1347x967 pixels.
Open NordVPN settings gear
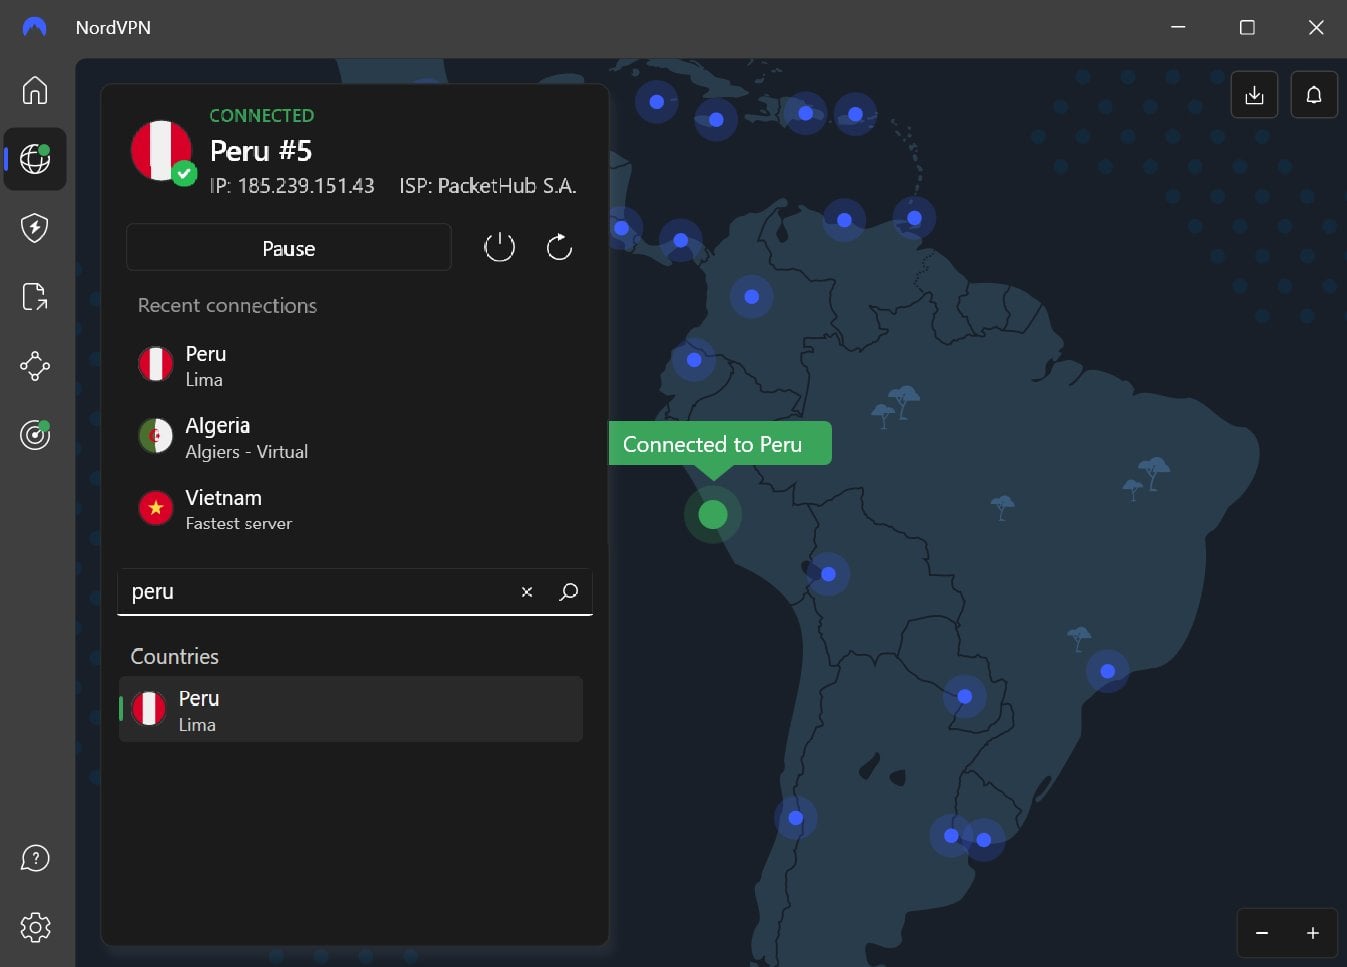tap(35, 927)
